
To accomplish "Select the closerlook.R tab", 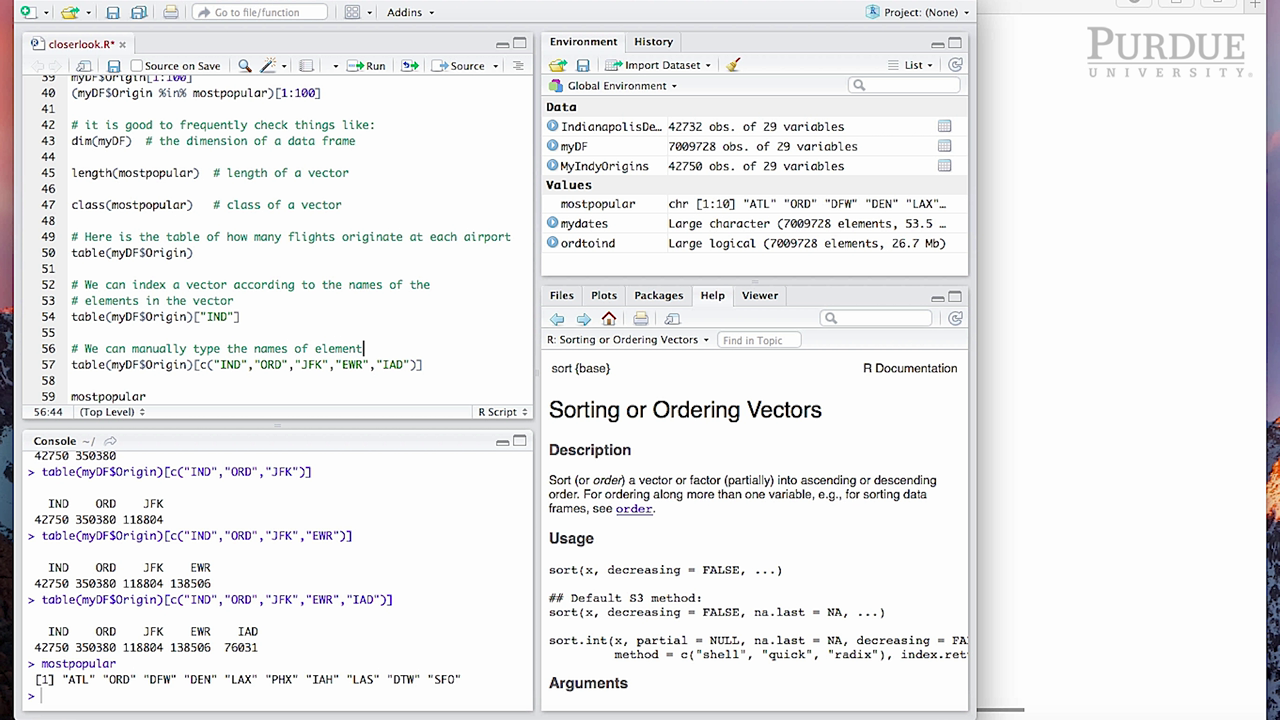I will 80,44.
